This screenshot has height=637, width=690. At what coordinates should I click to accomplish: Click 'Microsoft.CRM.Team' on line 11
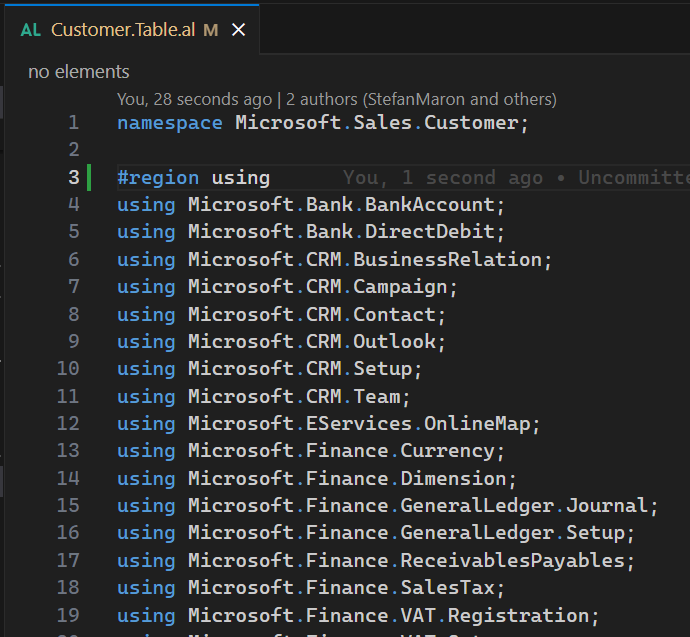tap(294, 396)
